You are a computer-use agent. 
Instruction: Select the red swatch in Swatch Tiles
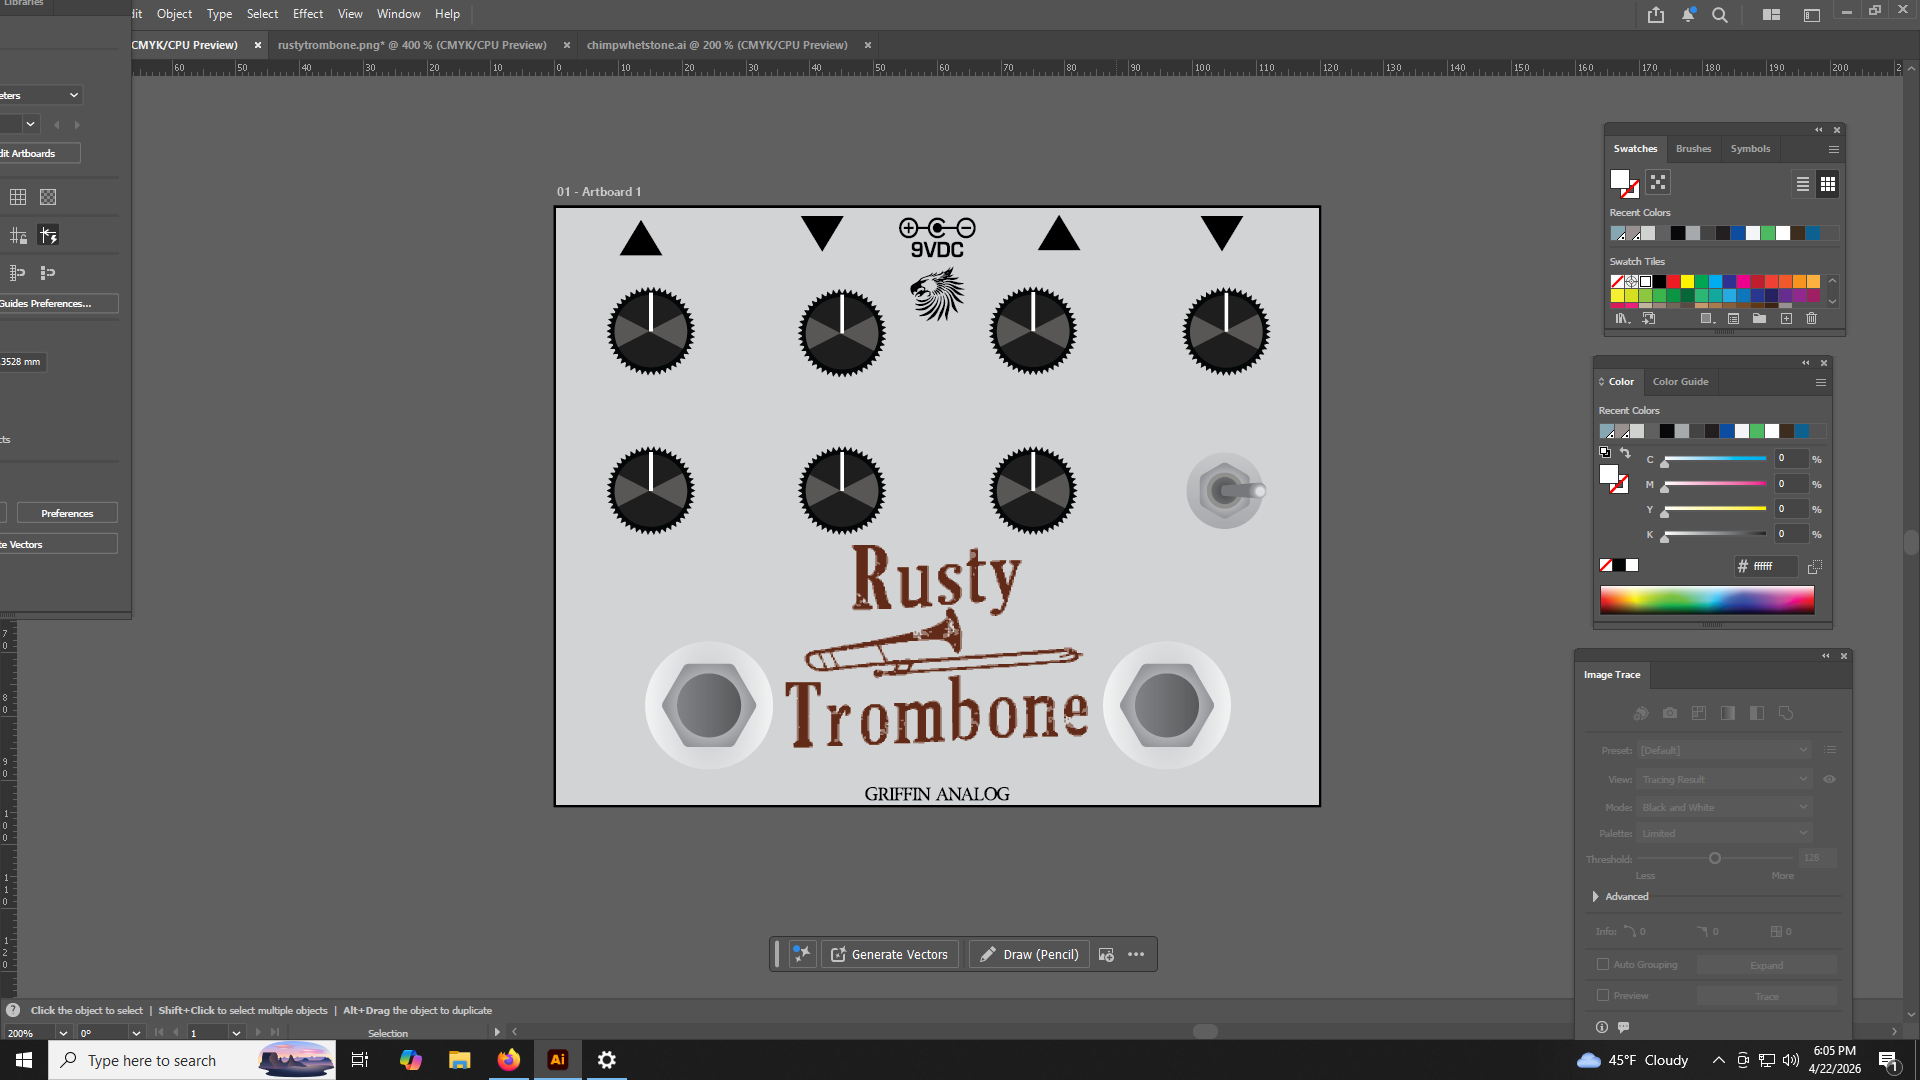pos(1673,282)
